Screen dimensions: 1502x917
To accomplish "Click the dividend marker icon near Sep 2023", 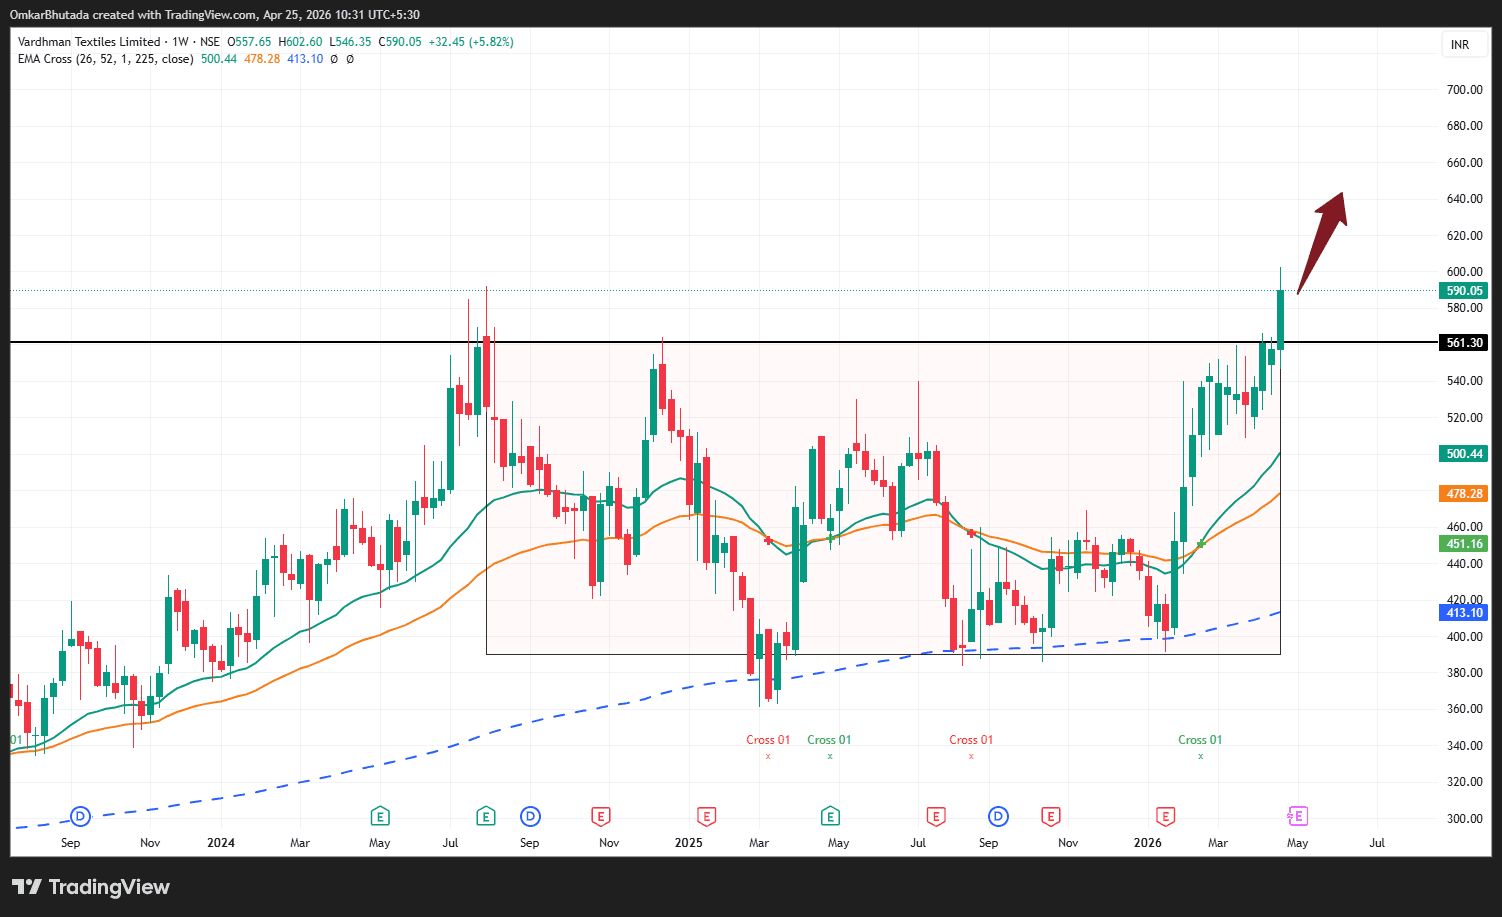I will [x=80, y=817].
